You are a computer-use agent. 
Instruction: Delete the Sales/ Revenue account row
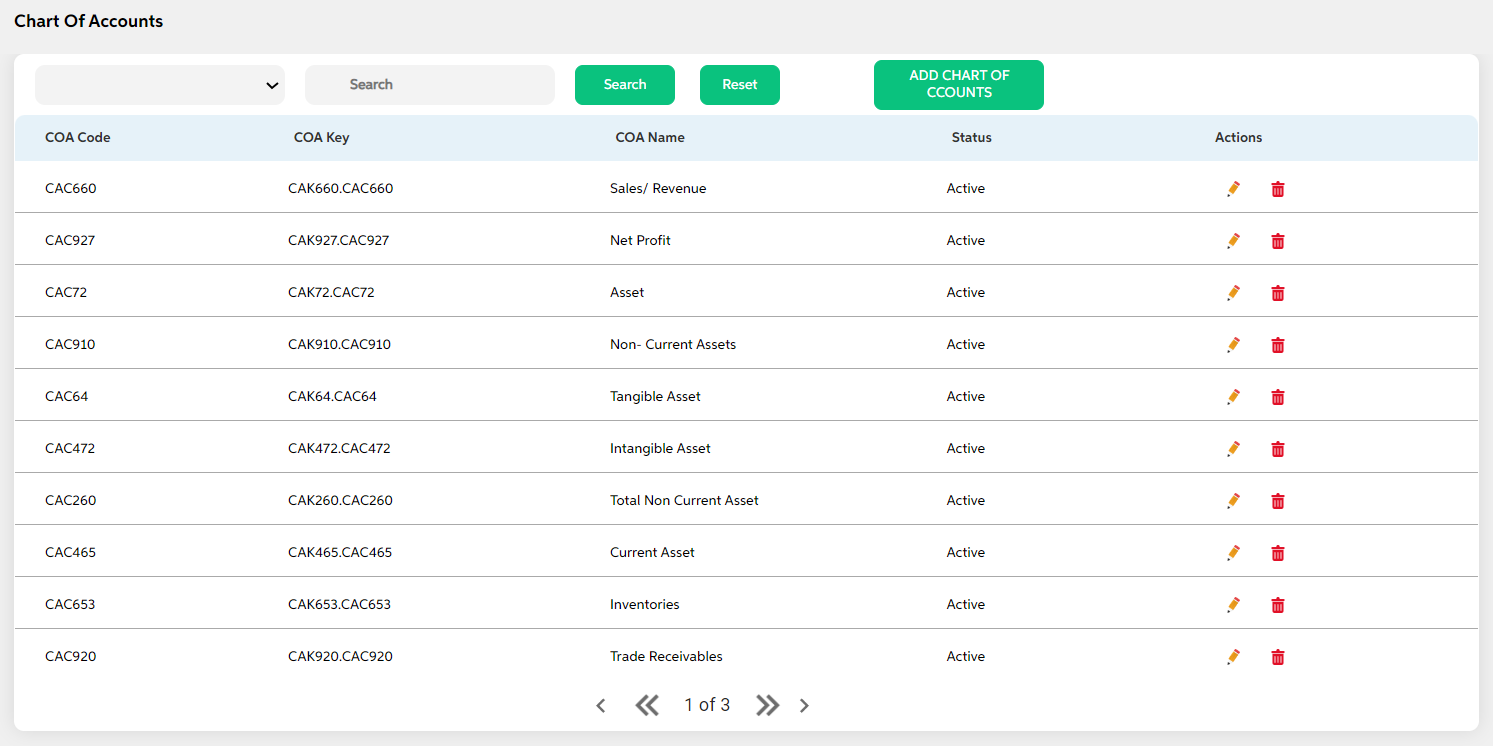tap(1277, 189)
